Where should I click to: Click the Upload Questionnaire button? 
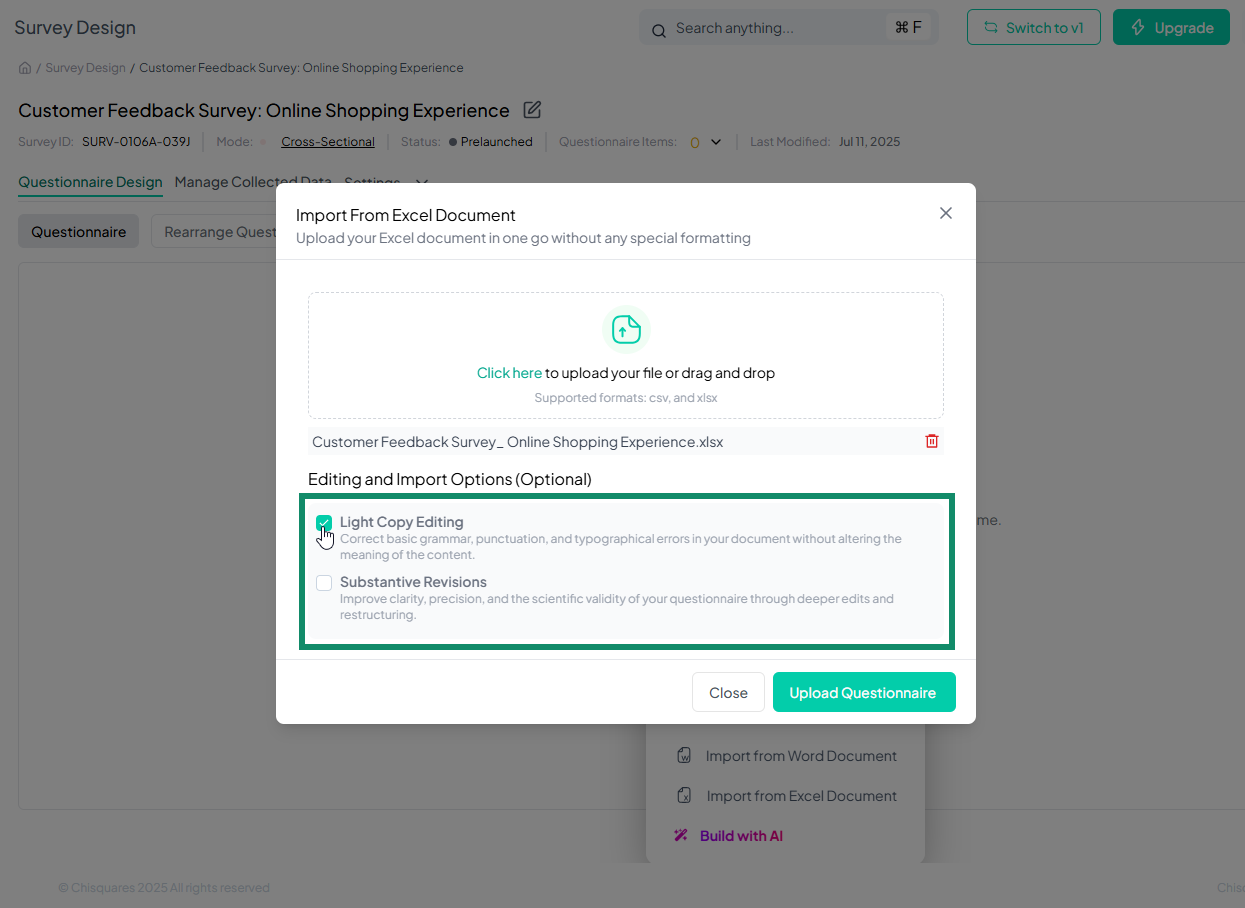(x=863, y=693)
